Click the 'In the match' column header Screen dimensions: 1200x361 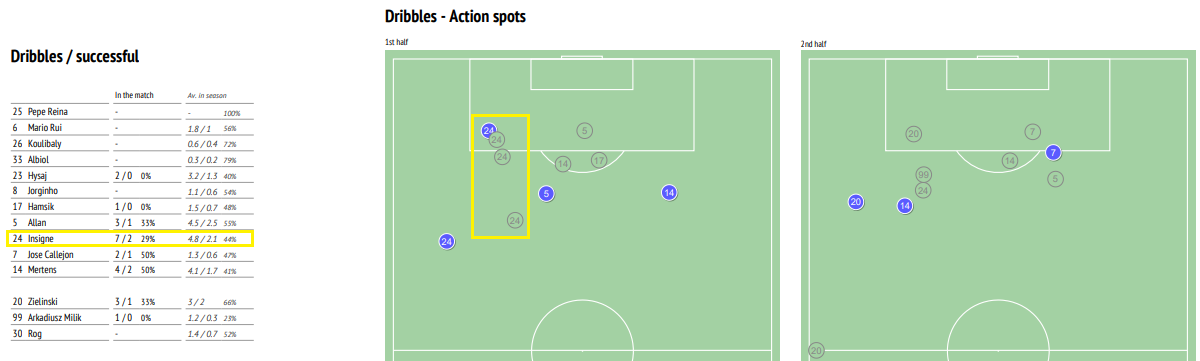click(134, 96)
